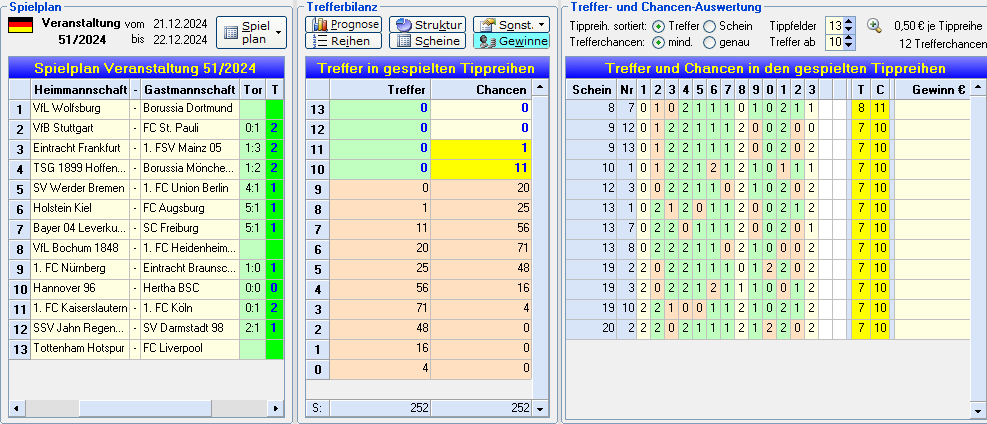Select the Schein 8 Nr 7 row
987x424 pixels.
(x=768, y=108)
